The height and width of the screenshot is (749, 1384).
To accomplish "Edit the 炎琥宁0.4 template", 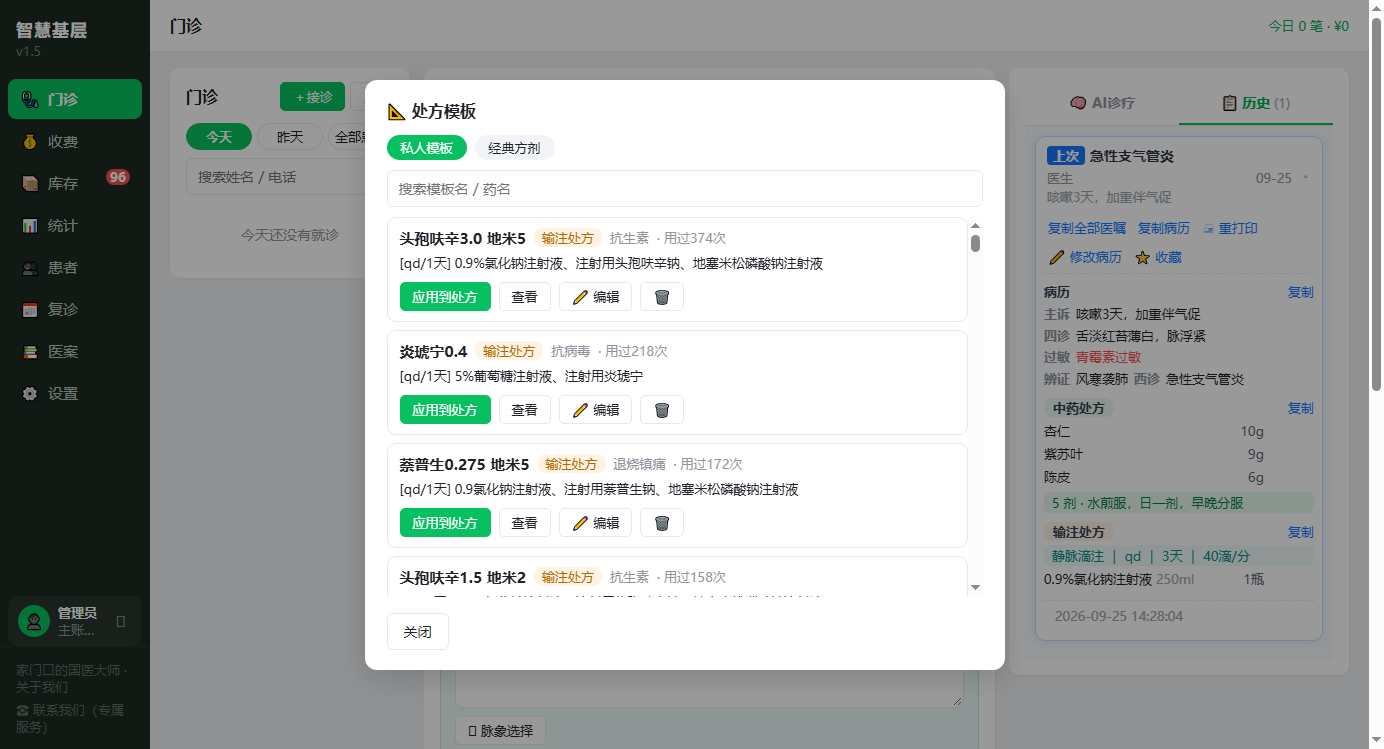I will tap(595, 410).
